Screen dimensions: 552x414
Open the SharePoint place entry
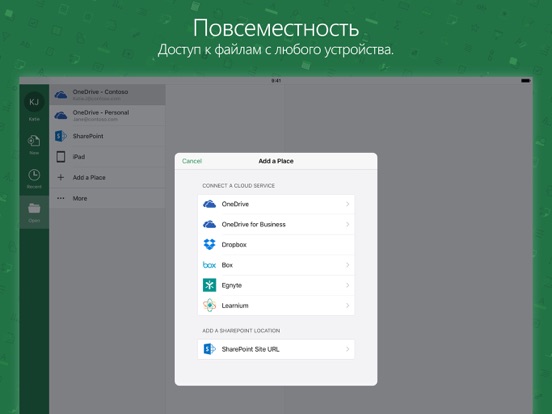pyautogui.click(x=107, y=136)
